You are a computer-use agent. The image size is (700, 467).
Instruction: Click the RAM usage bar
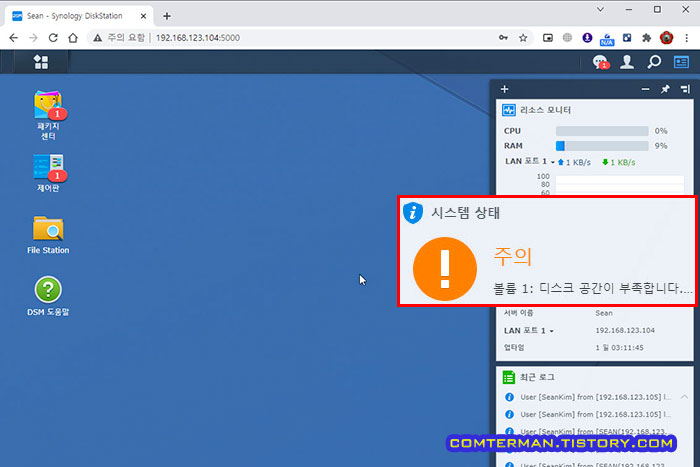pyautogui.click(x=602, y=146)
